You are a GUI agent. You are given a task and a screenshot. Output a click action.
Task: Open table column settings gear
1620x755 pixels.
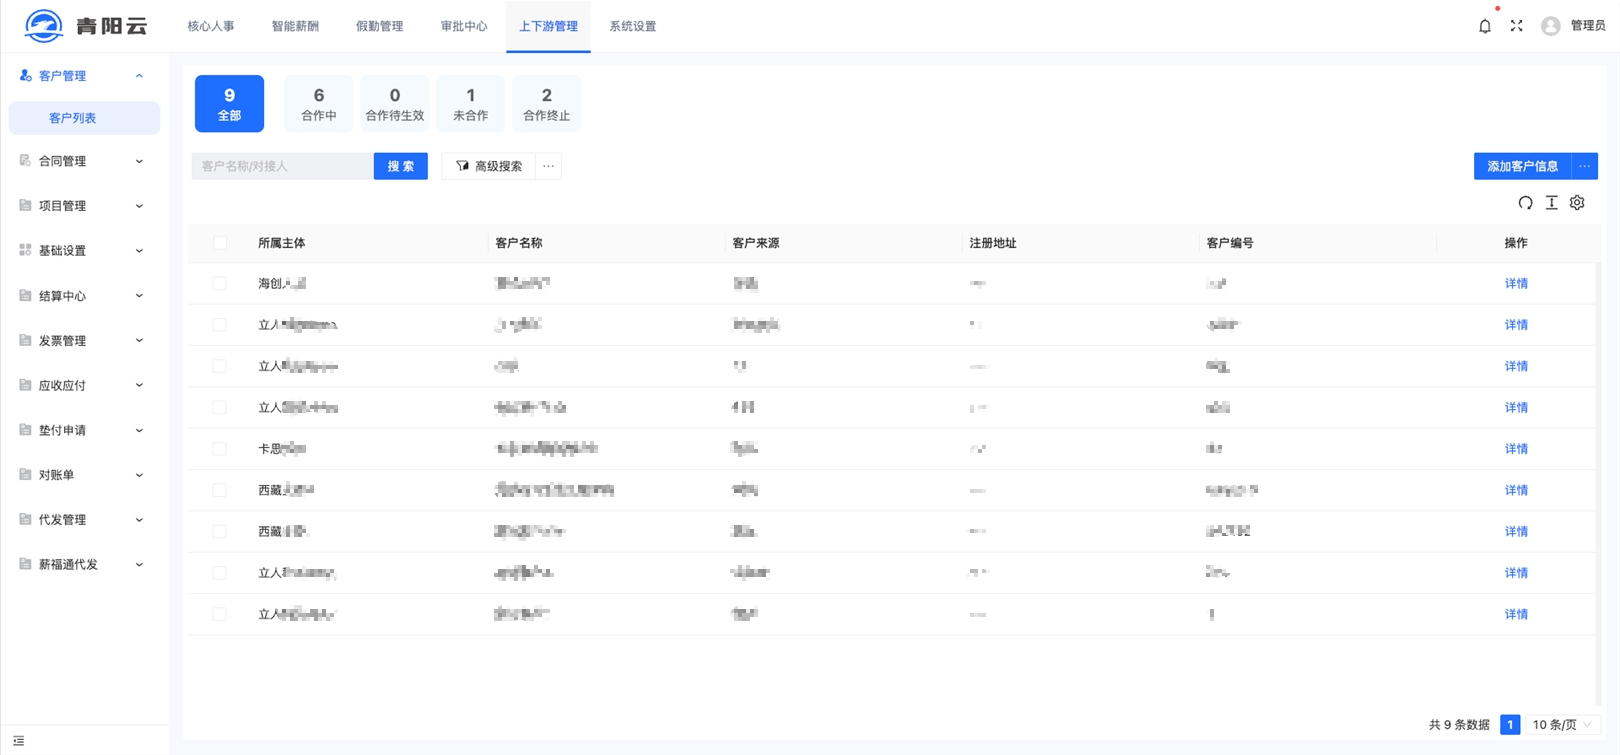[x=1577, y=203]
